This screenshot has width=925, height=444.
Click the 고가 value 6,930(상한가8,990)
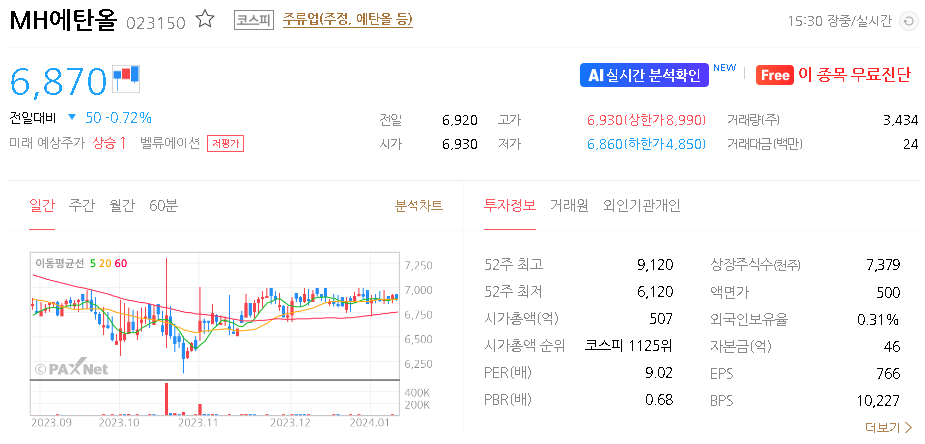[647, 120]
